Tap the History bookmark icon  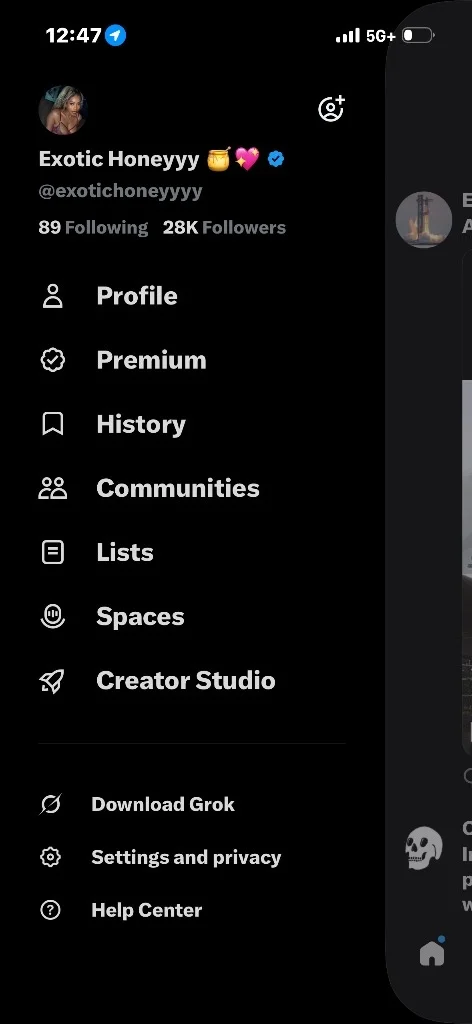coord(52,424)
